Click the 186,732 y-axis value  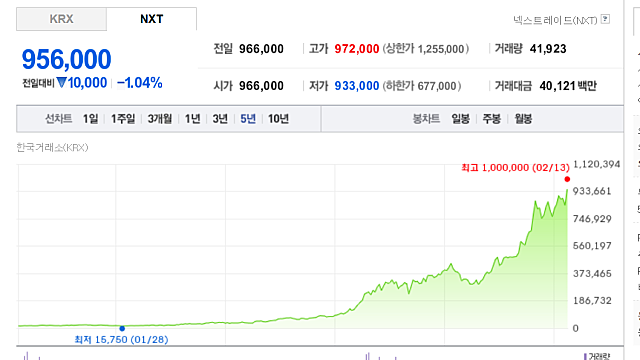click(592, 300)
